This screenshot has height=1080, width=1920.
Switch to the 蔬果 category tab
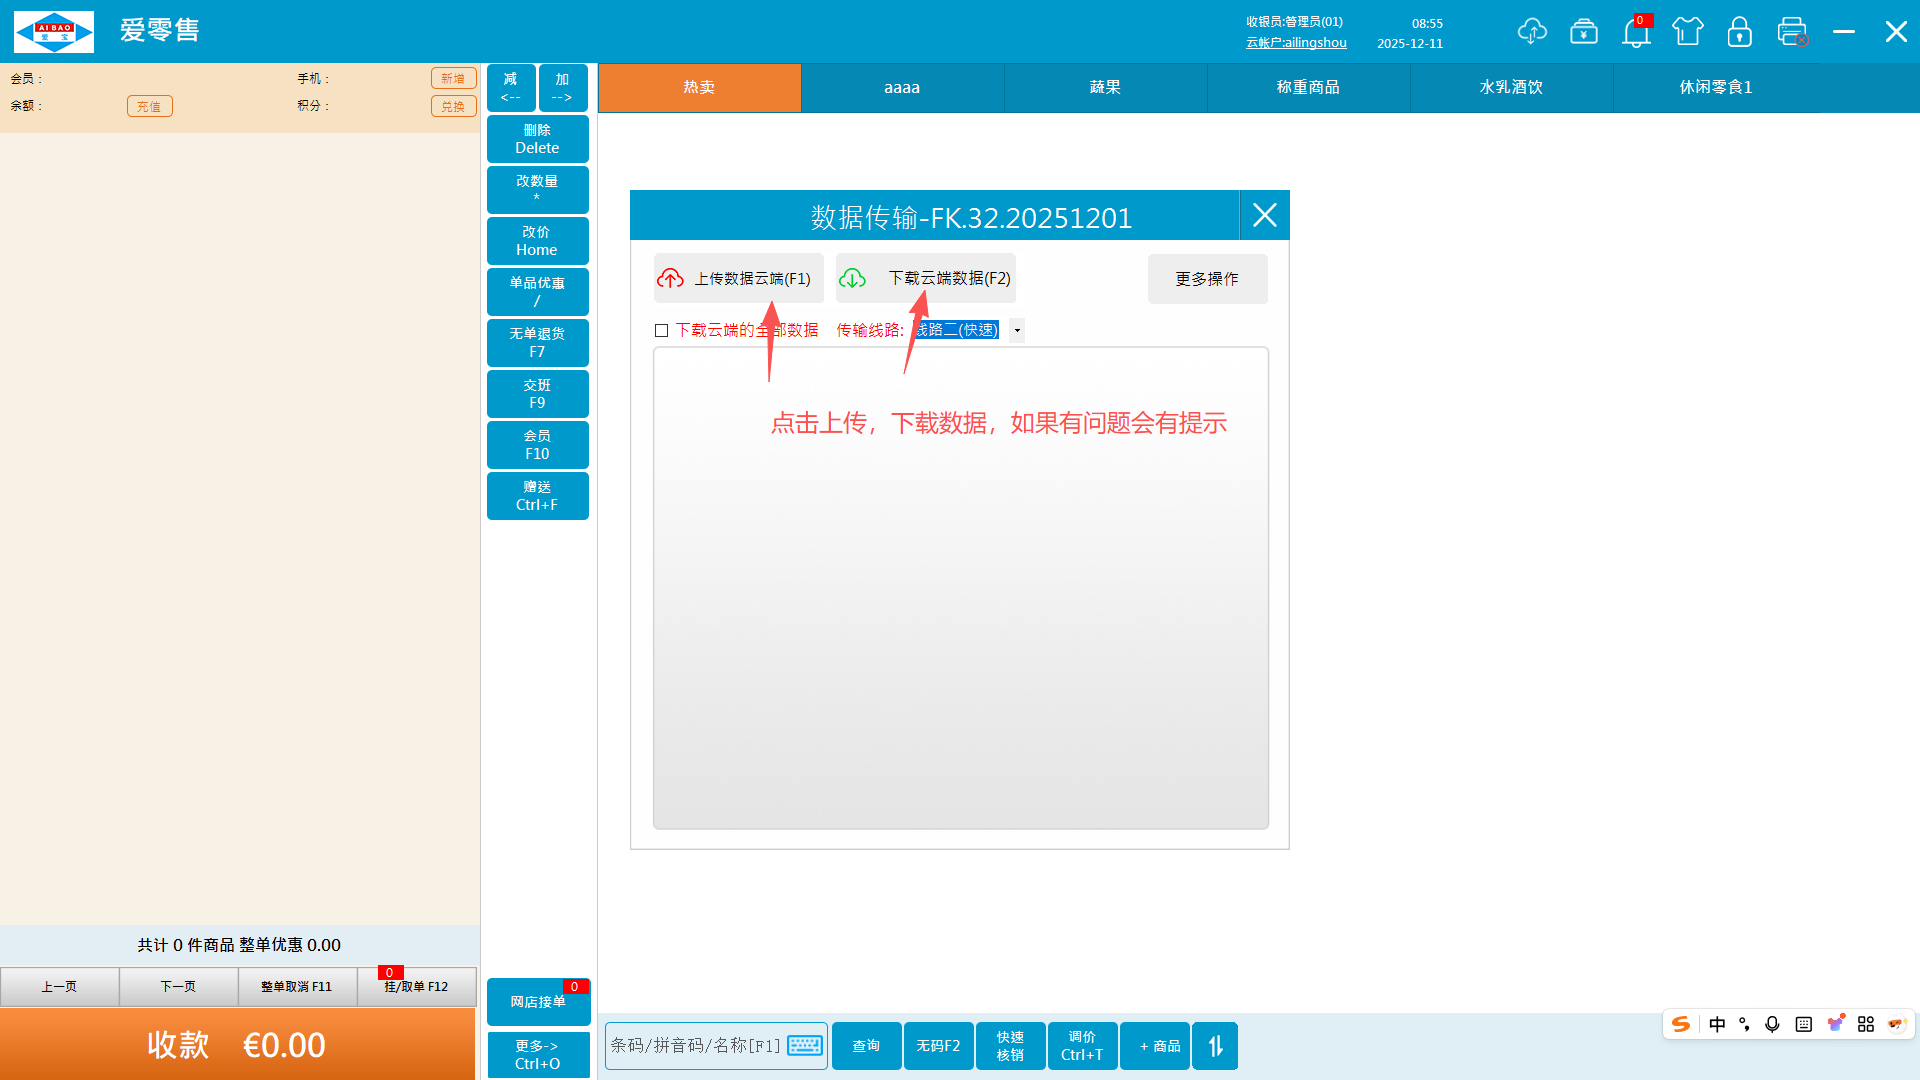[1105, 88]
